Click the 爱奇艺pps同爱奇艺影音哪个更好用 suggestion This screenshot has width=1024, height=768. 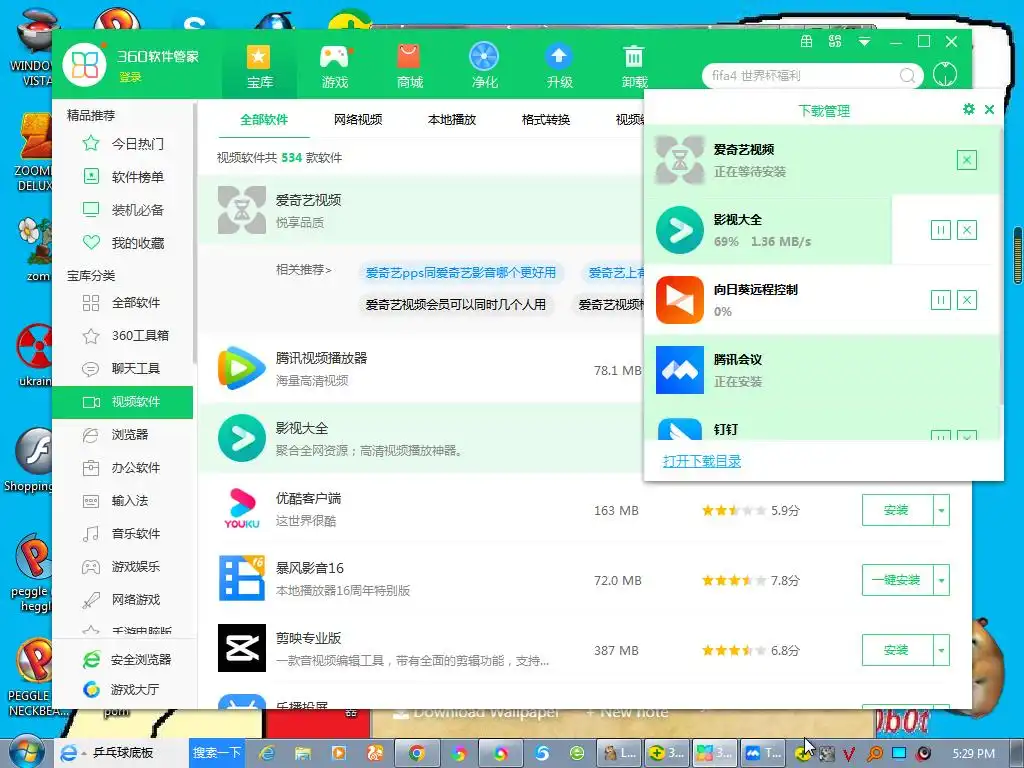460,272
